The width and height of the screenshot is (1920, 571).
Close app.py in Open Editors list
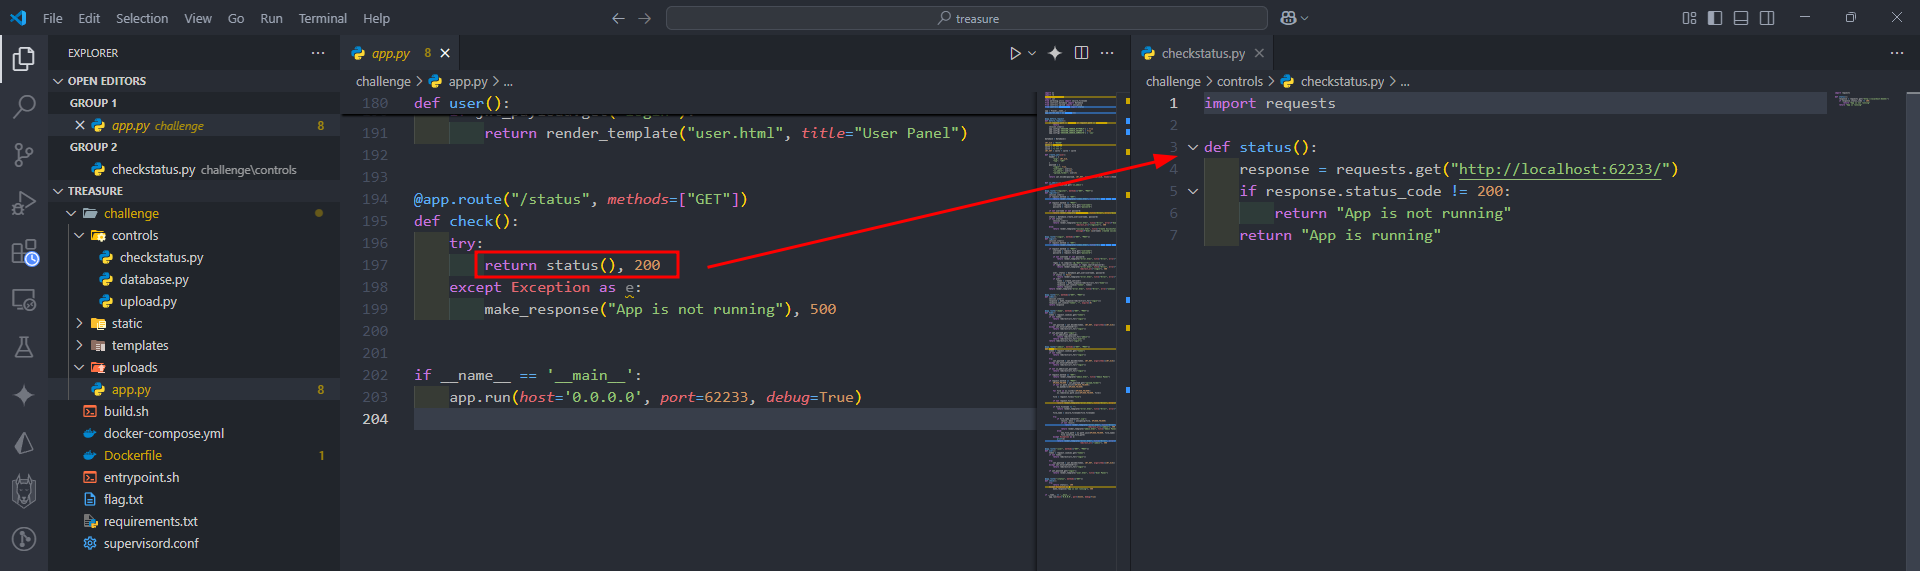click(x=80, y=125)
